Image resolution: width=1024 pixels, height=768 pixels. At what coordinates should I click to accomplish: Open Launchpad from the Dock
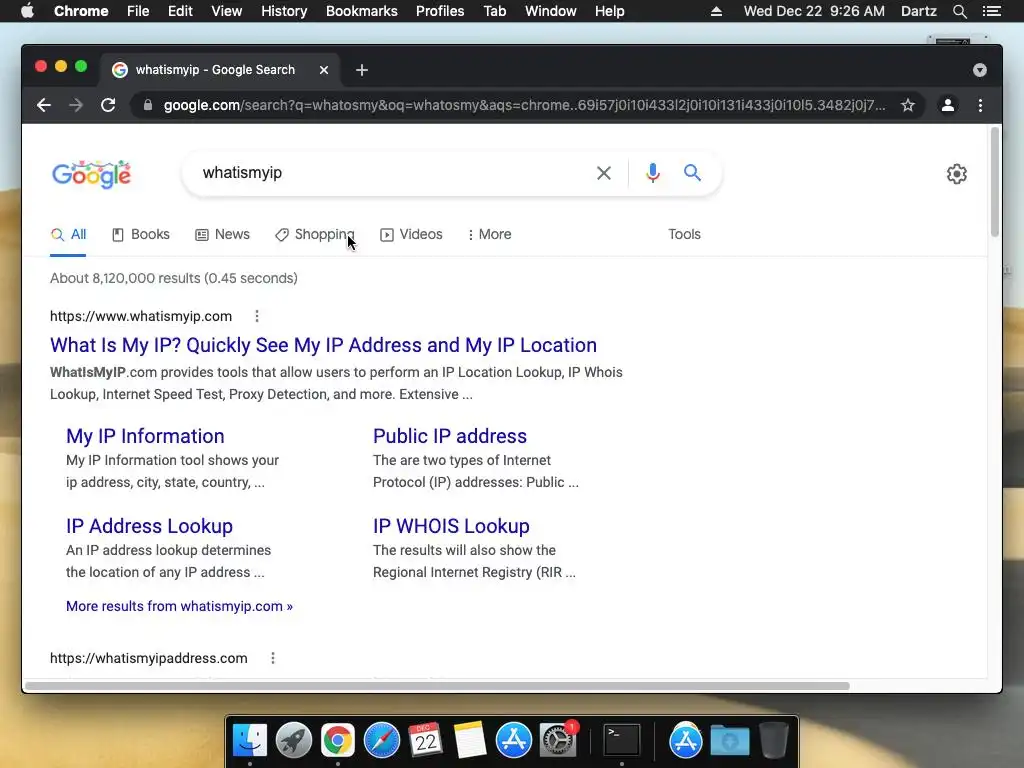point(293,741)
